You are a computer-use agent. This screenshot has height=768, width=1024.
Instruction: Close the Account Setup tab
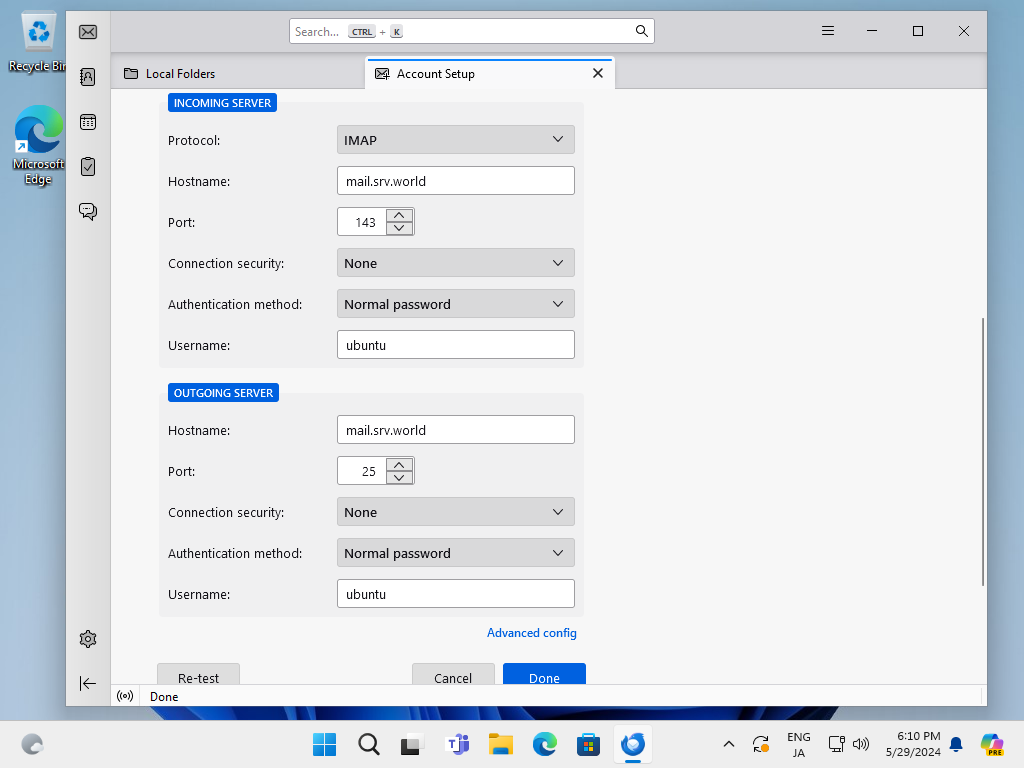tap(598, 73)
